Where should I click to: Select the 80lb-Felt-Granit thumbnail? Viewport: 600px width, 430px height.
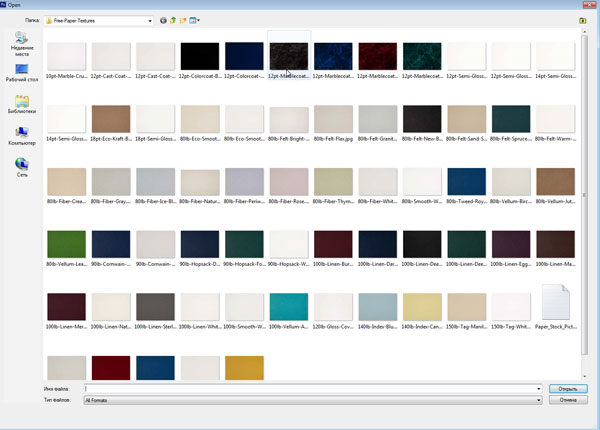(377, 119)
